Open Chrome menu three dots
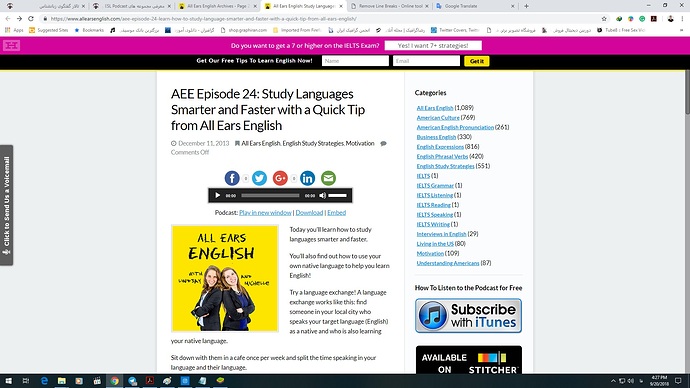 [x=683, y=18]
